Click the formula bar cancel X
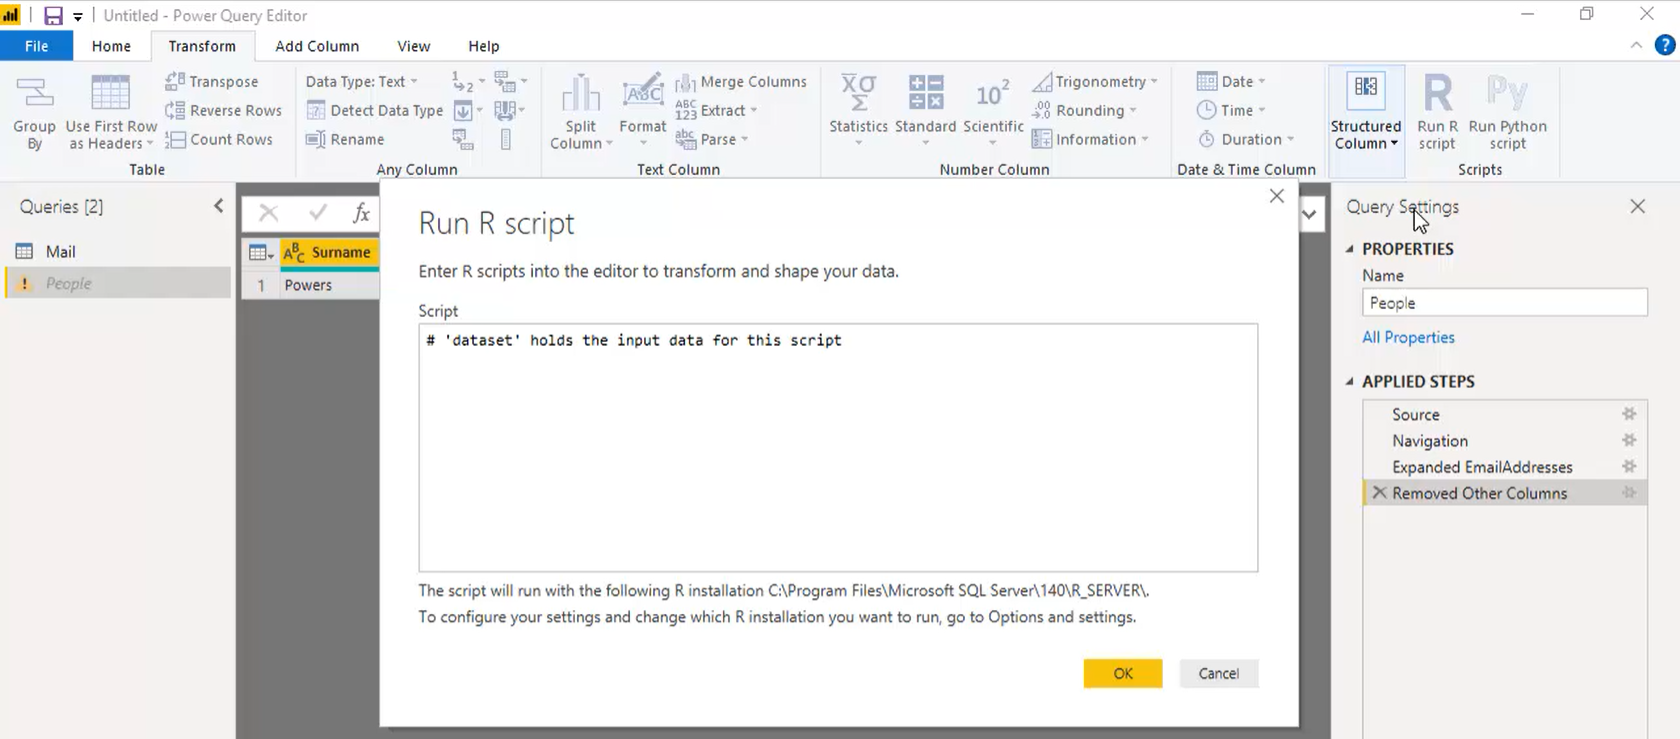The image size is (1680, 739). pos(268,212)
